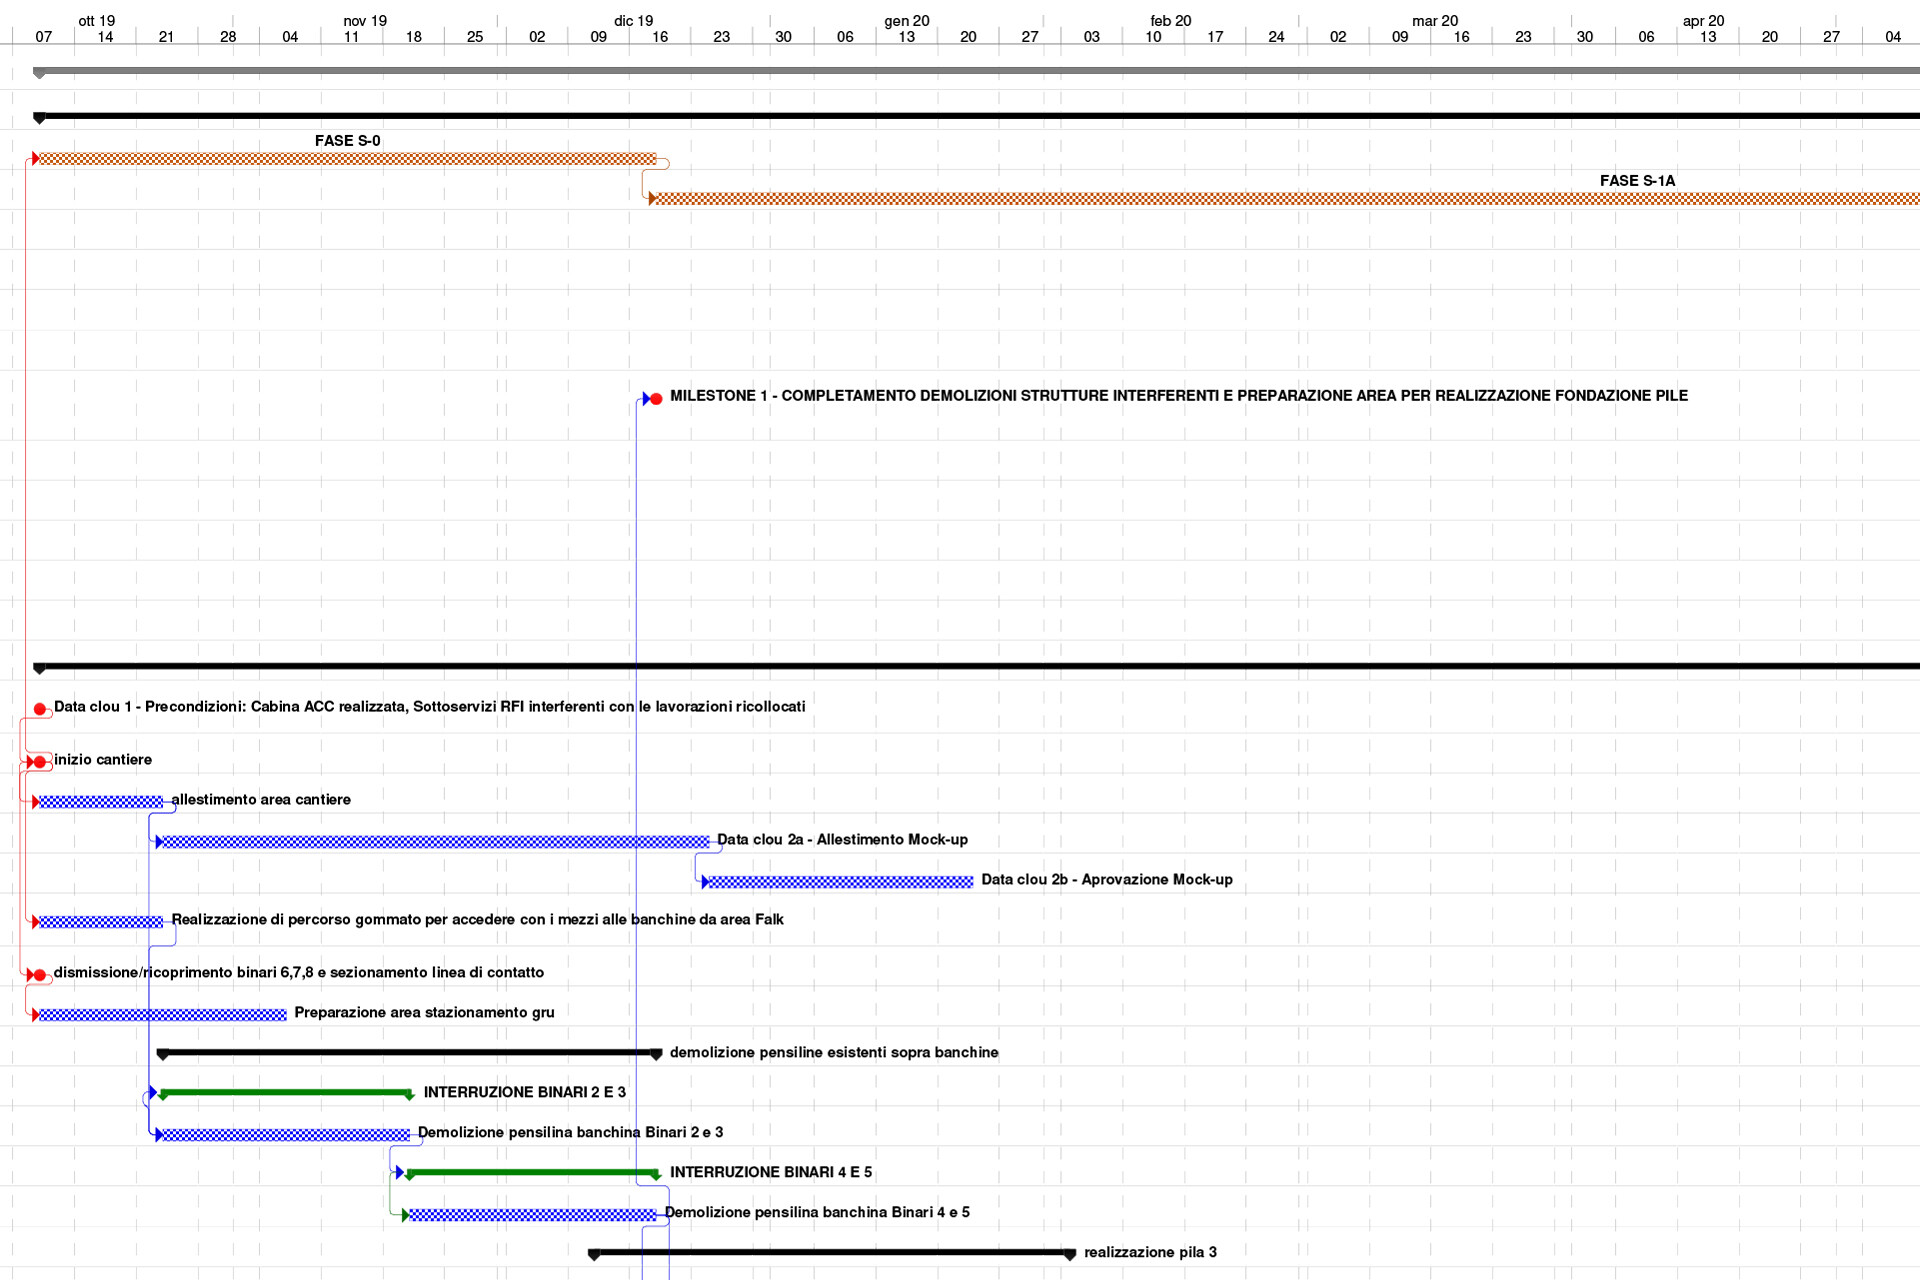Select the FASE S-0 orange task bar
The width and height of the screenshot is (1920, 1280).
coord(347,159)
